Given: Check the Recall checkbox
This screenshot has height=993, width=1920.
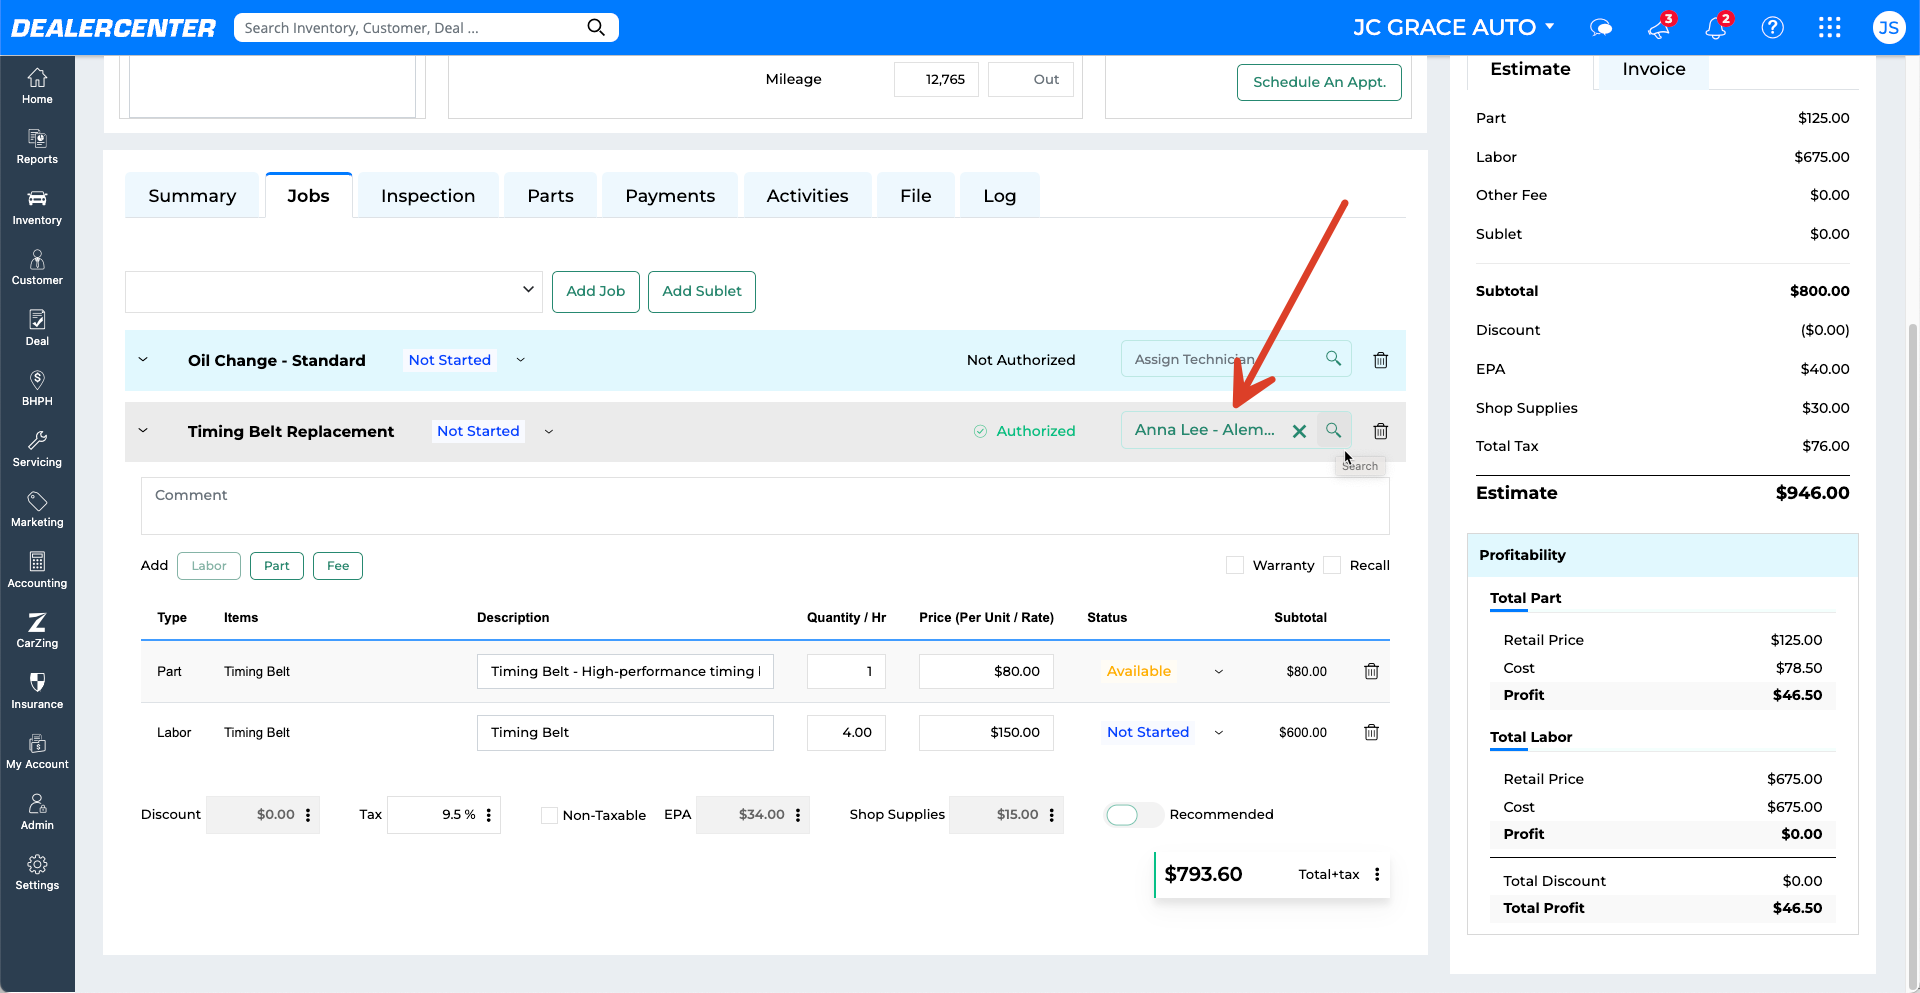Looking at the screenshot, I should tap(1332, 565).
